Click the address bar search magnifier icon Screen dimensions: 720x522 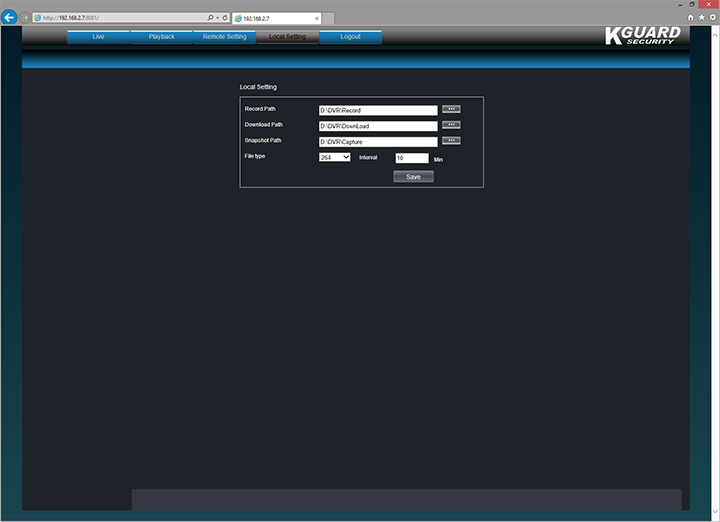click(x=210, y=18)
